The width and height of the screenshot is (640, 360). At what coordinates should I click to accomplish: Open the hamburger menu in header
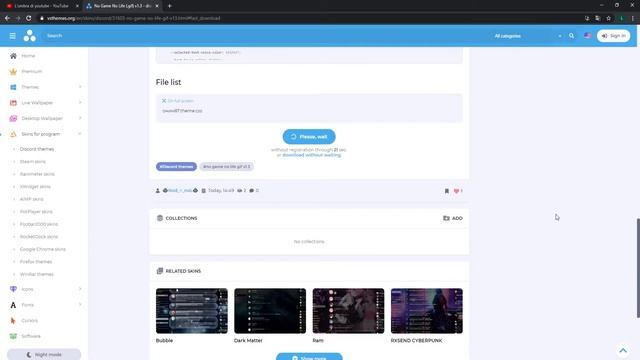tap(13, 36)
